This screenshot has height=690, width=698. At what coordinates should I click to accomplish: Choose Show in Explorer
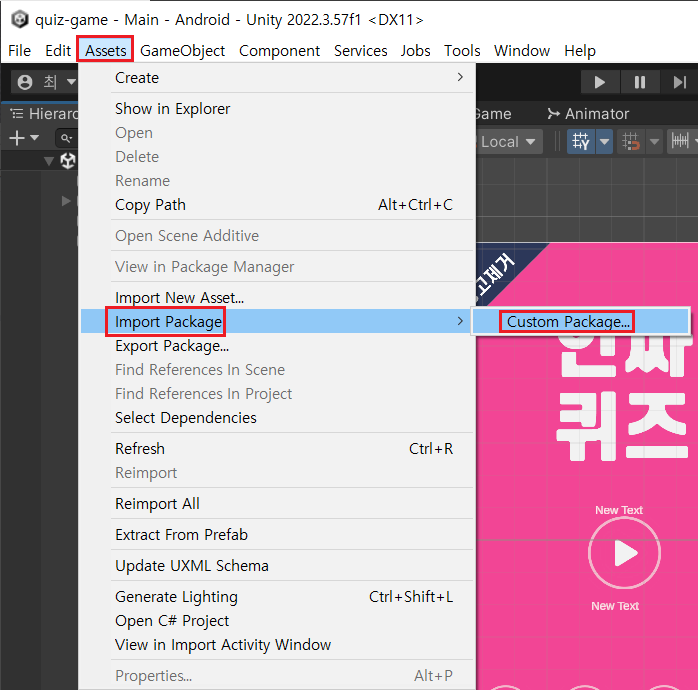tap(277, 109)
